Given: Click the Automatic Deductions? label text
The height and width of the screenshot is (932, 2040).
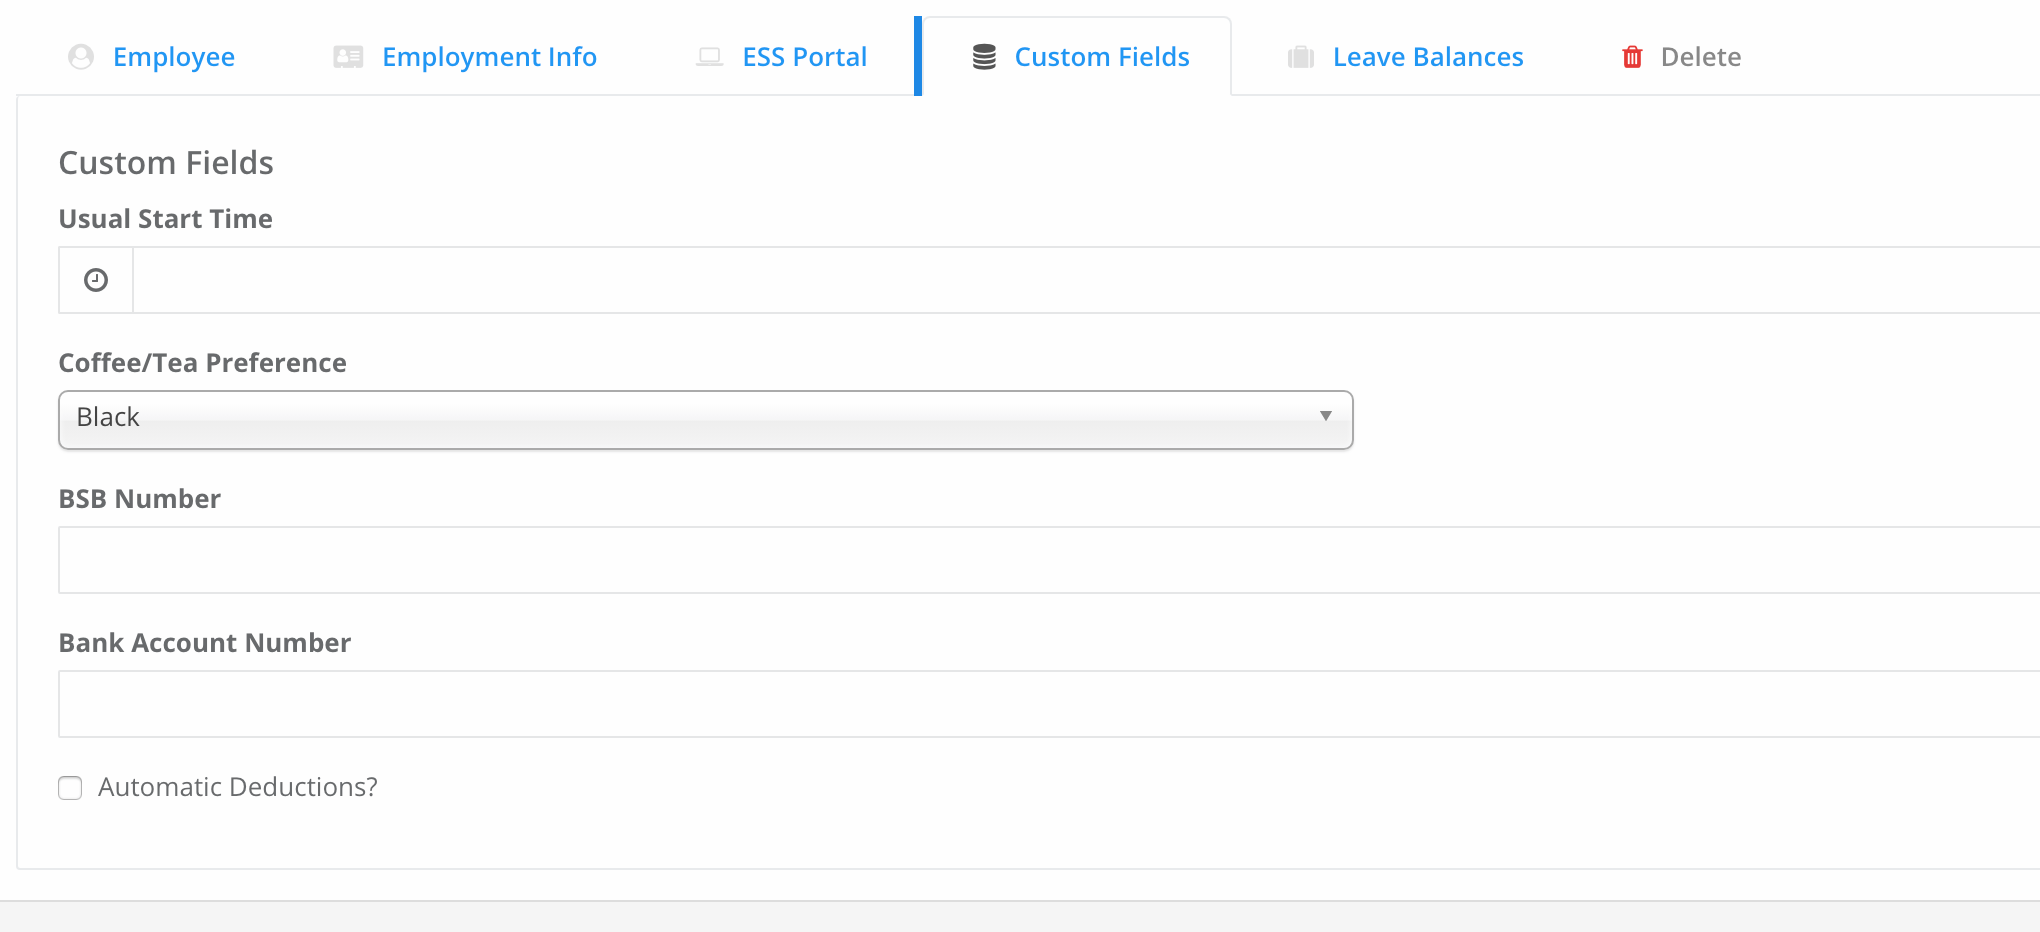Looking at the screenshot, I should pos(238,787).
